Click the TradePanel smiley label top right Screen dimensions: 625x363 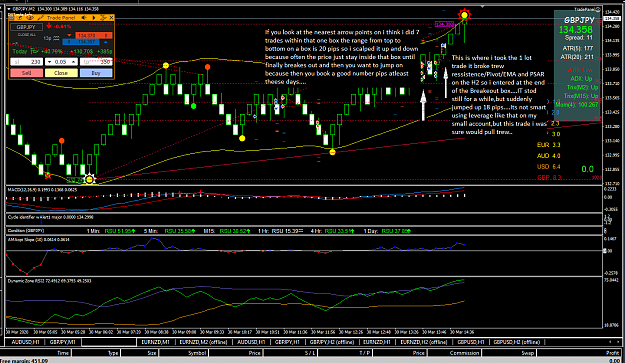tap(588, 9)
